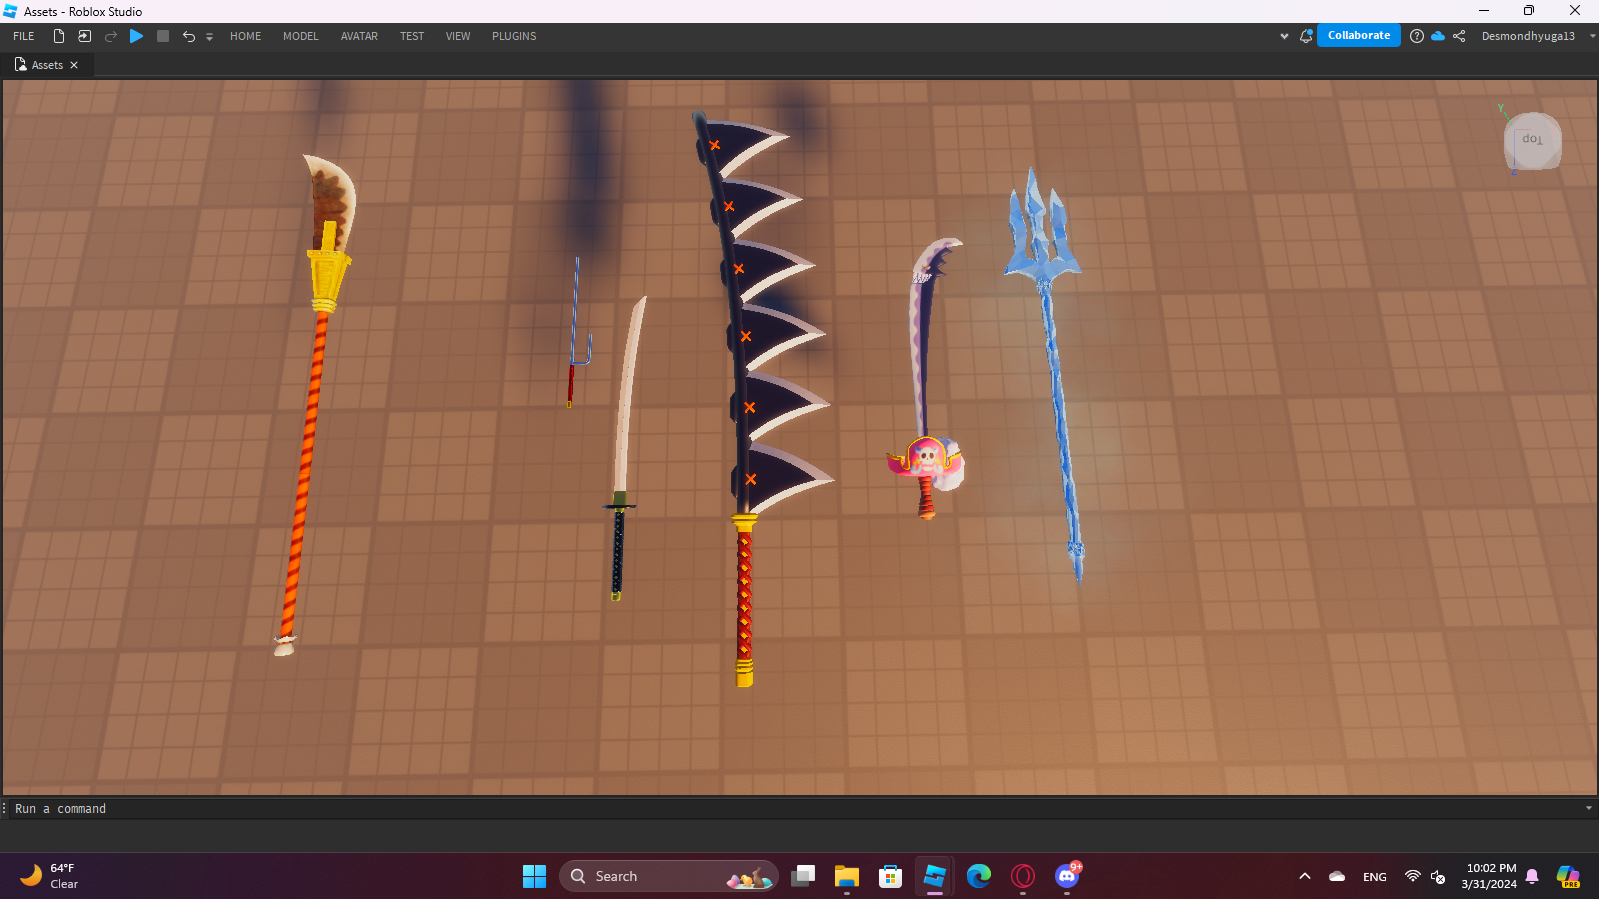This screenshot has height=899, width=1599.
Task: Open the notification center bell icon
Action: 1532,877
